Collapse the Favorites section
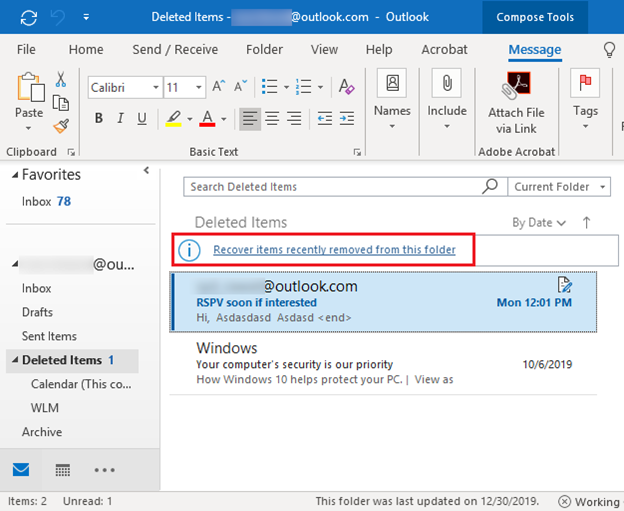 coord(15,175)
